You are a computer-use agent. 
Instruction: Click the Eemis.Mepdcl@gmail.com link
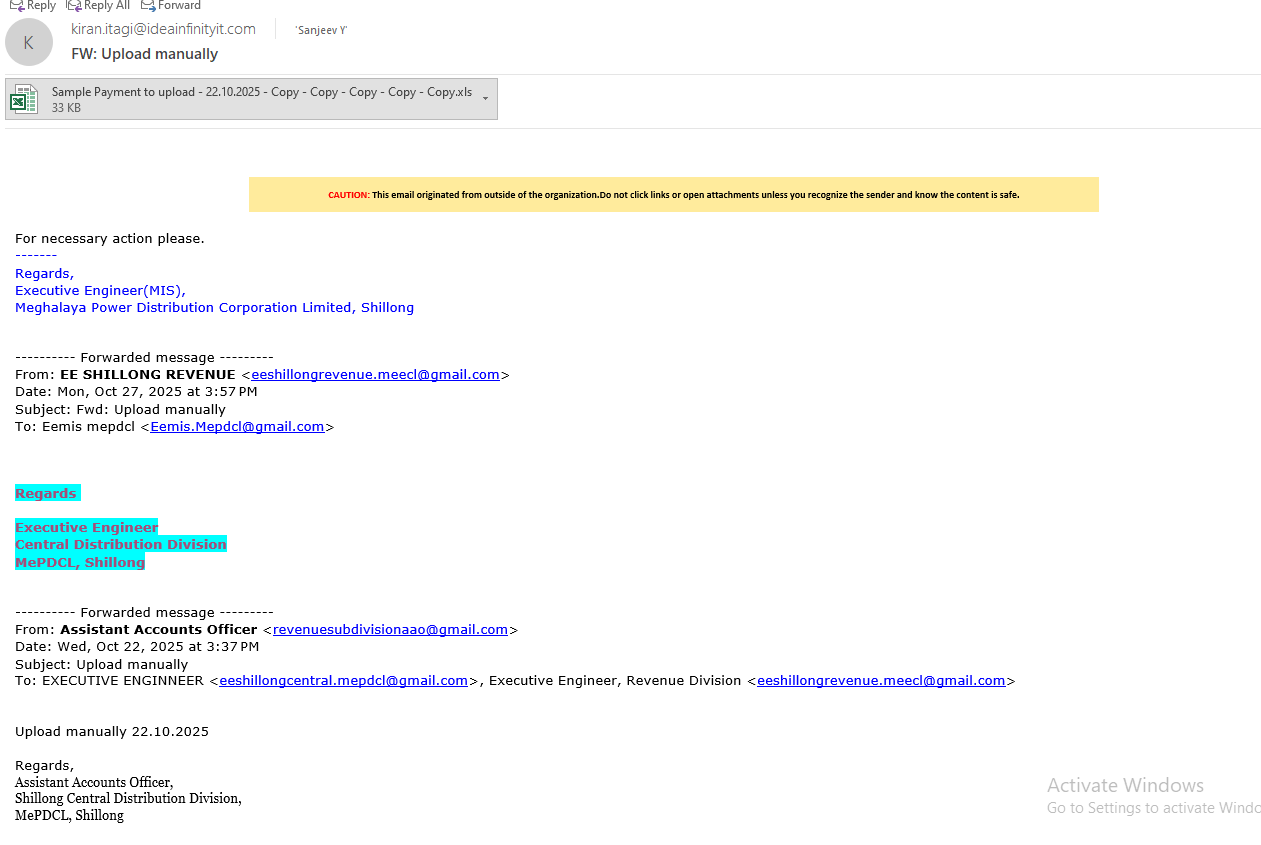tap(237, 426)
